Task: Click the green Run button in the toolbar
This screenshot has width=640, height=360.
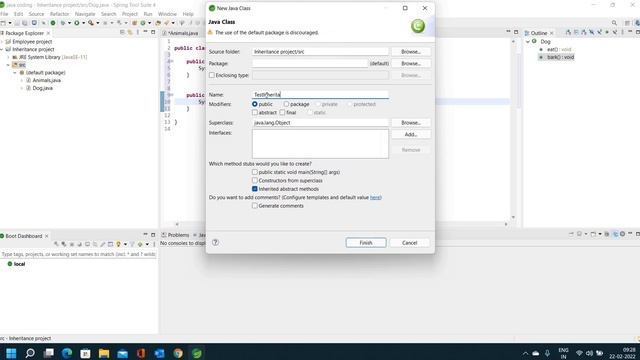Action: click(76, 23)
